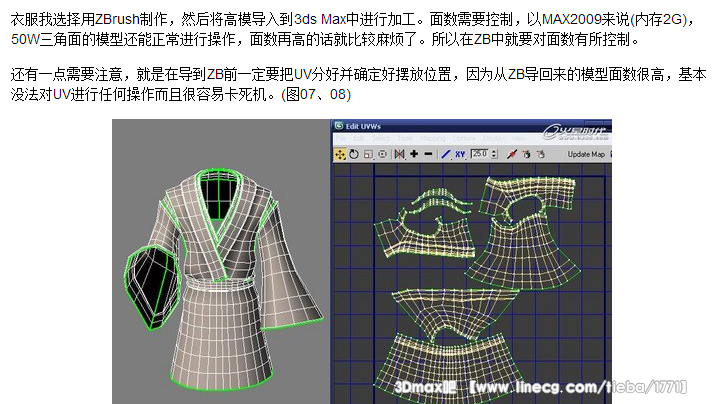716x404 pixels.
Task: Select the Target Weld tool
Action: (526, 154)
